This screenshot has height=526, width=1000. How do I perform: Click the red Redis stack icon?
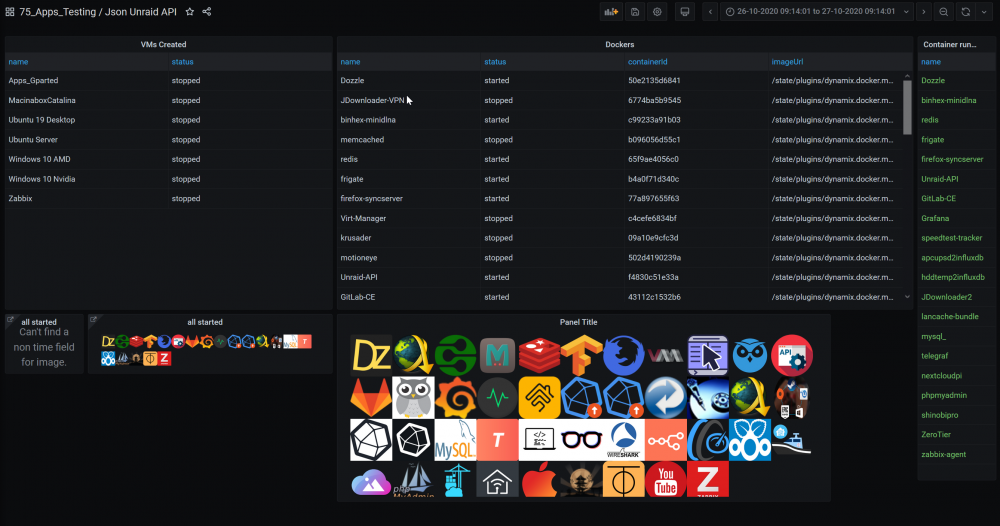[539, 356]
